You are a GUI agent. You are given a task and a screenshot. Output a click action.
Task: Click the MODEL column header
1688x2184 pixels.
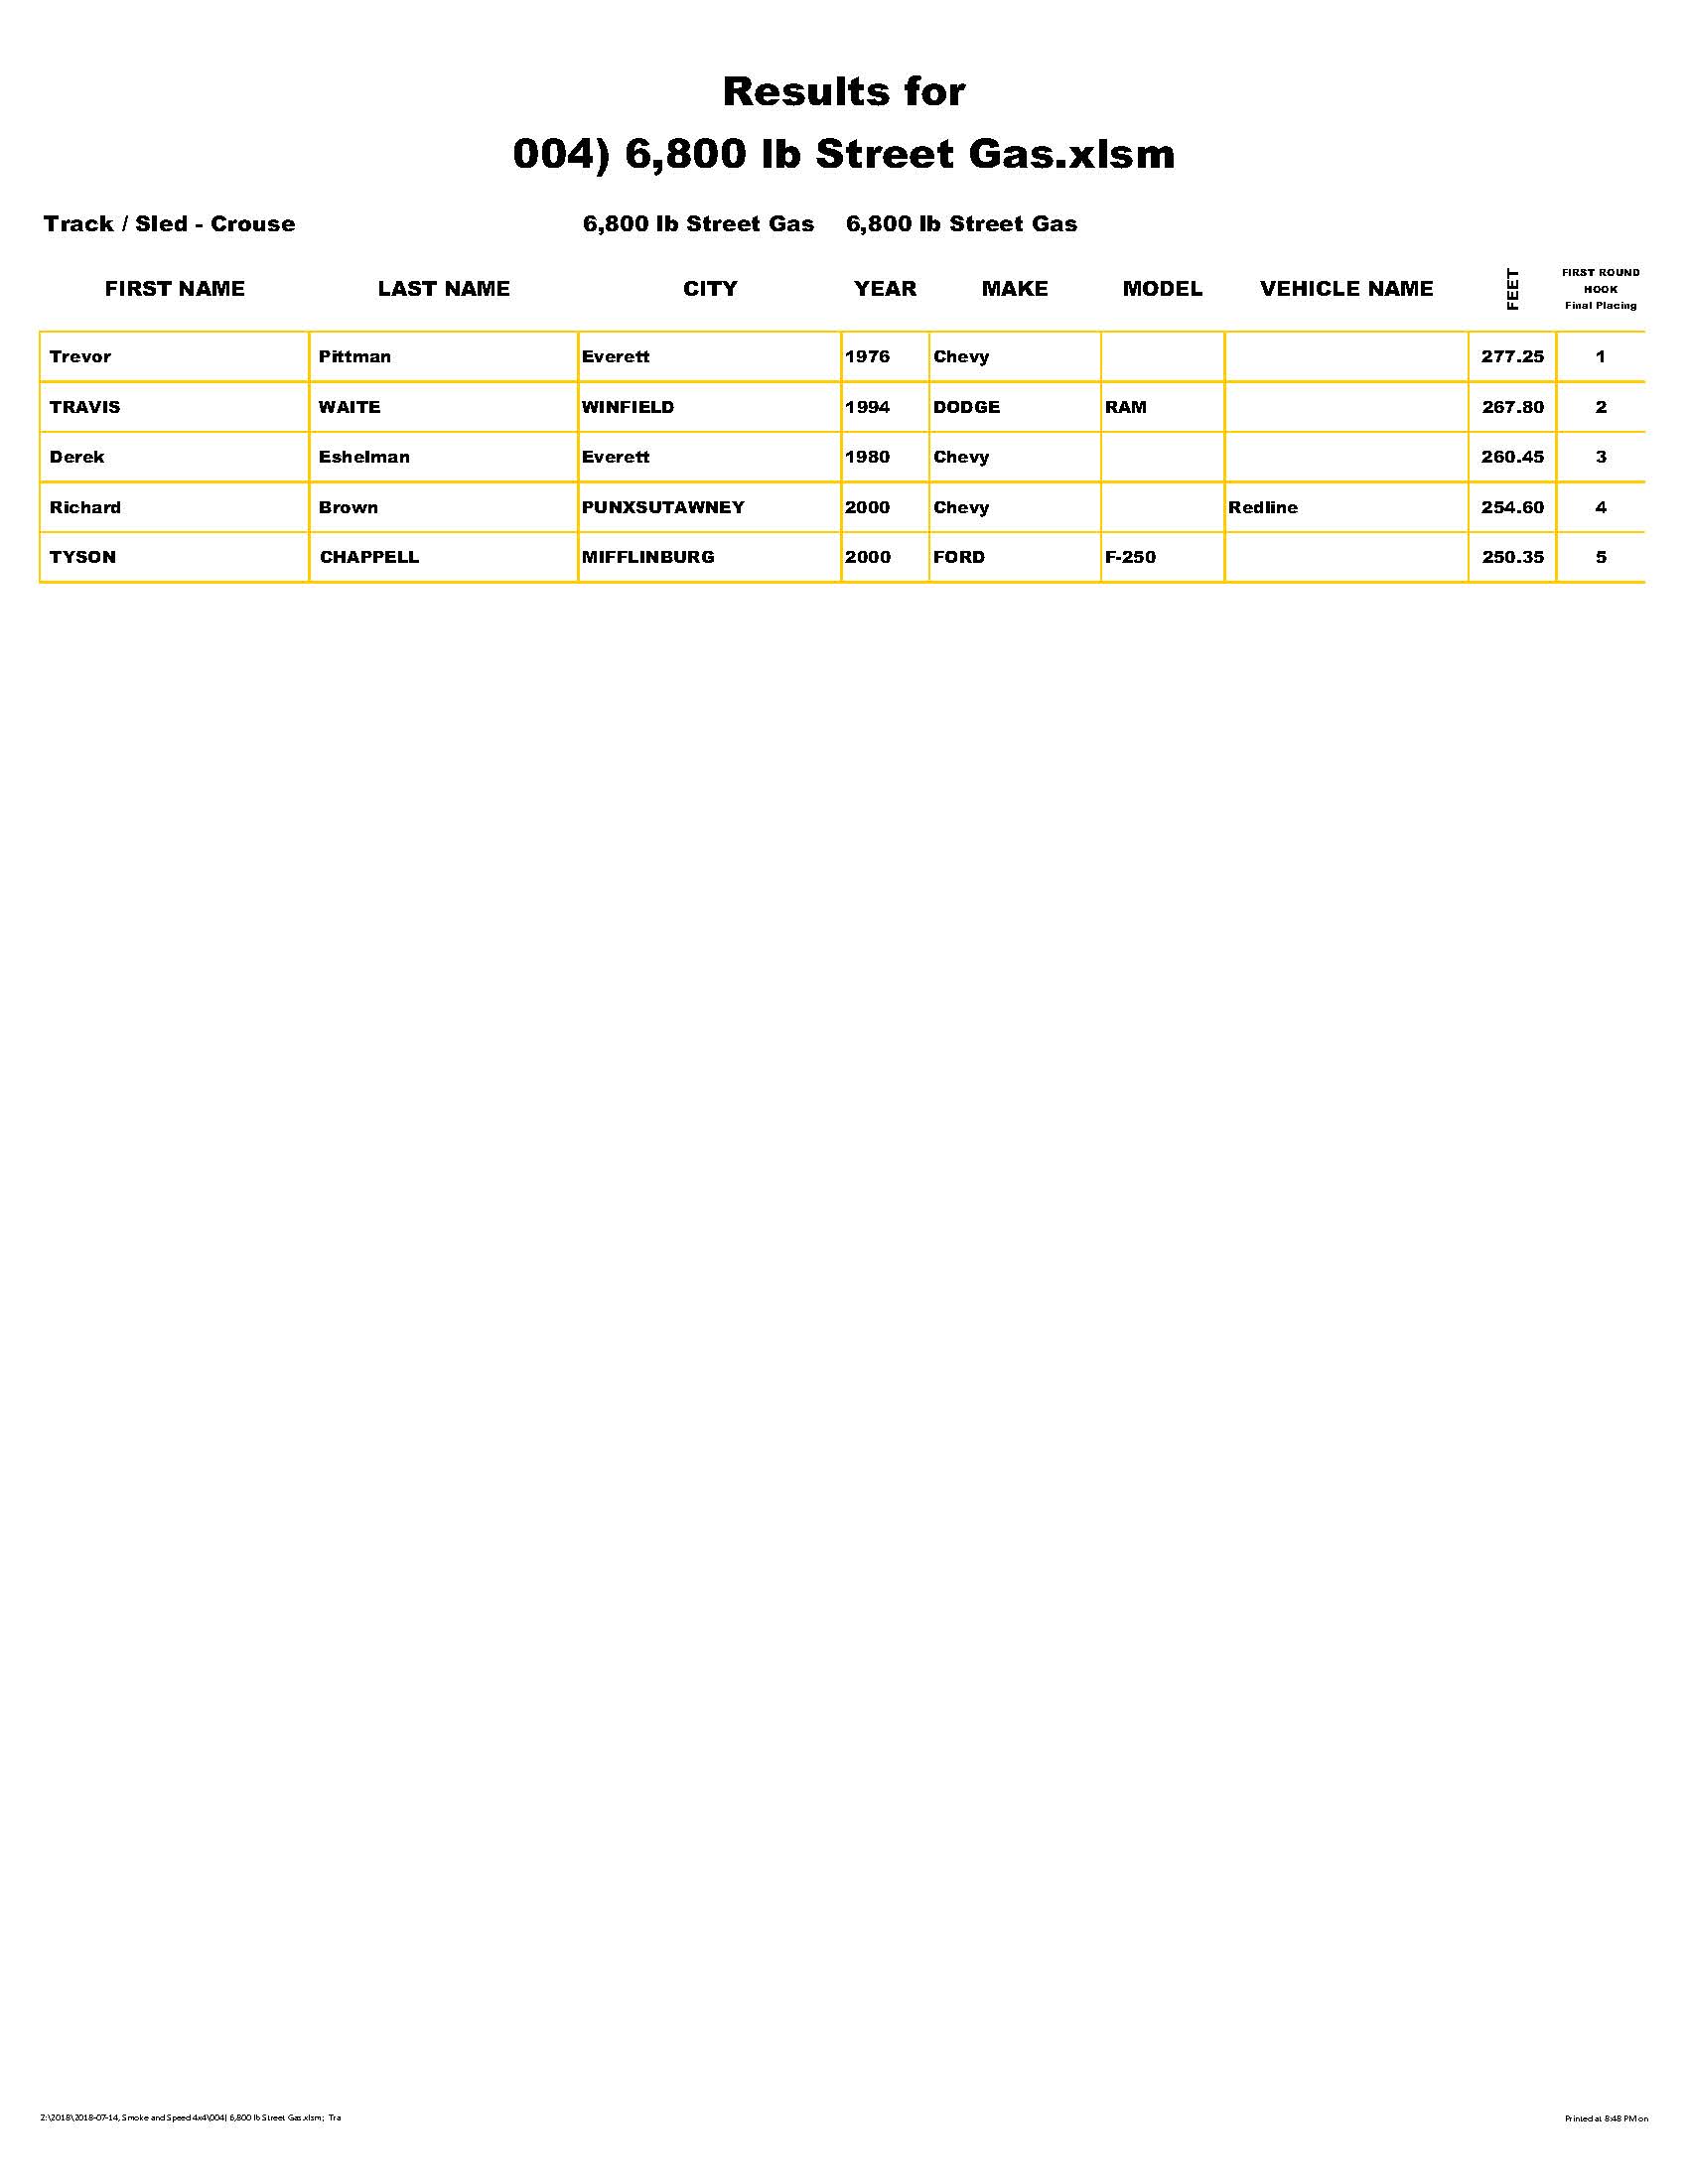coord(1162,289)
